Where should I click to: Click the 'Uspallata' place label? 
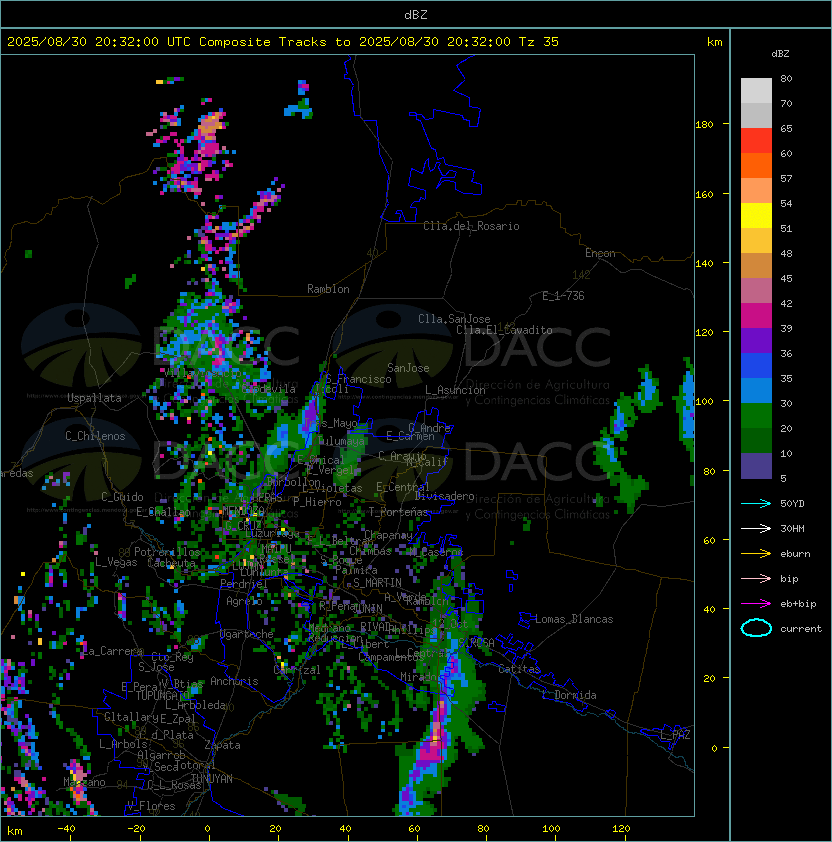[94, 398]
